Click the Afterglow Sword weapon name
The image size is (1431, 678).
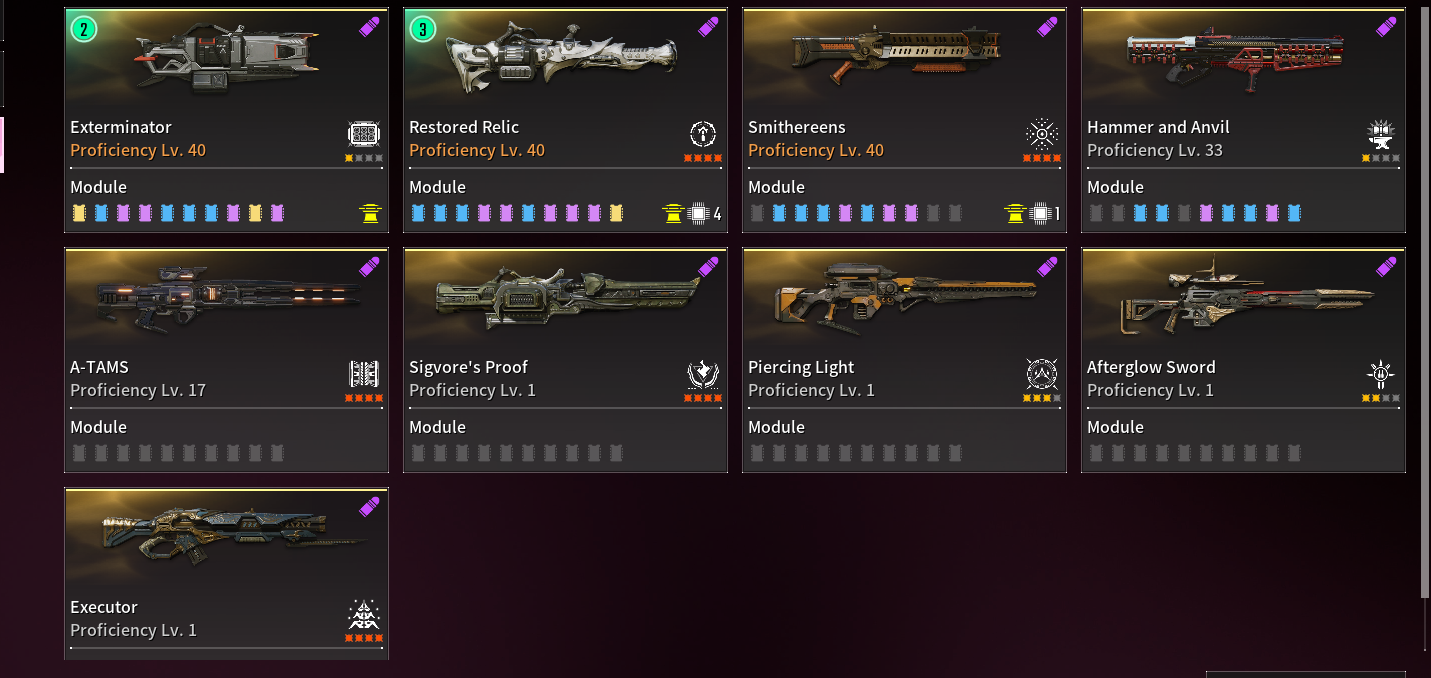tap(1151, 367)
